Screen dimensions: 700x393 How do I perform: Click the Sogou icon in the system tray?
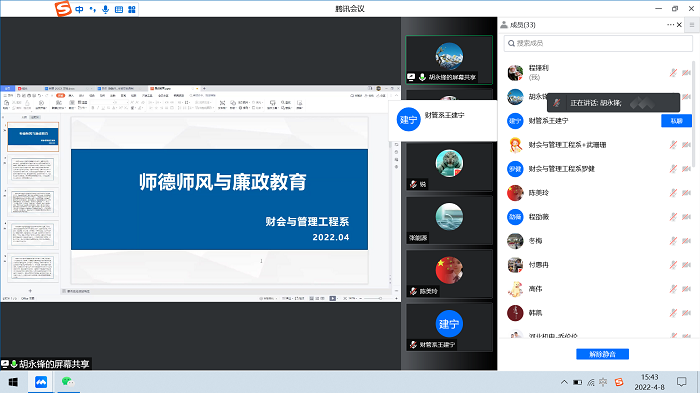[x=619, y=382]
